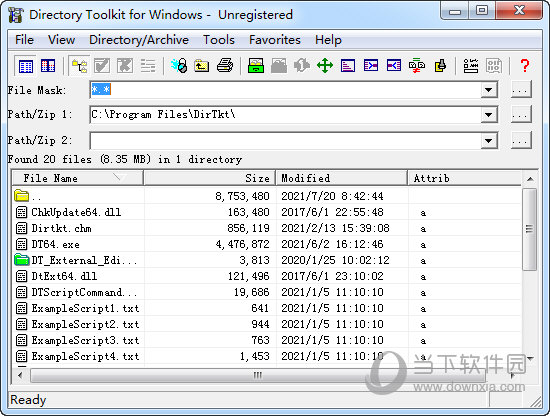Click the grayed X deselect icon
The width and height of the screenshot is (550, 416).
coord(125,66)
